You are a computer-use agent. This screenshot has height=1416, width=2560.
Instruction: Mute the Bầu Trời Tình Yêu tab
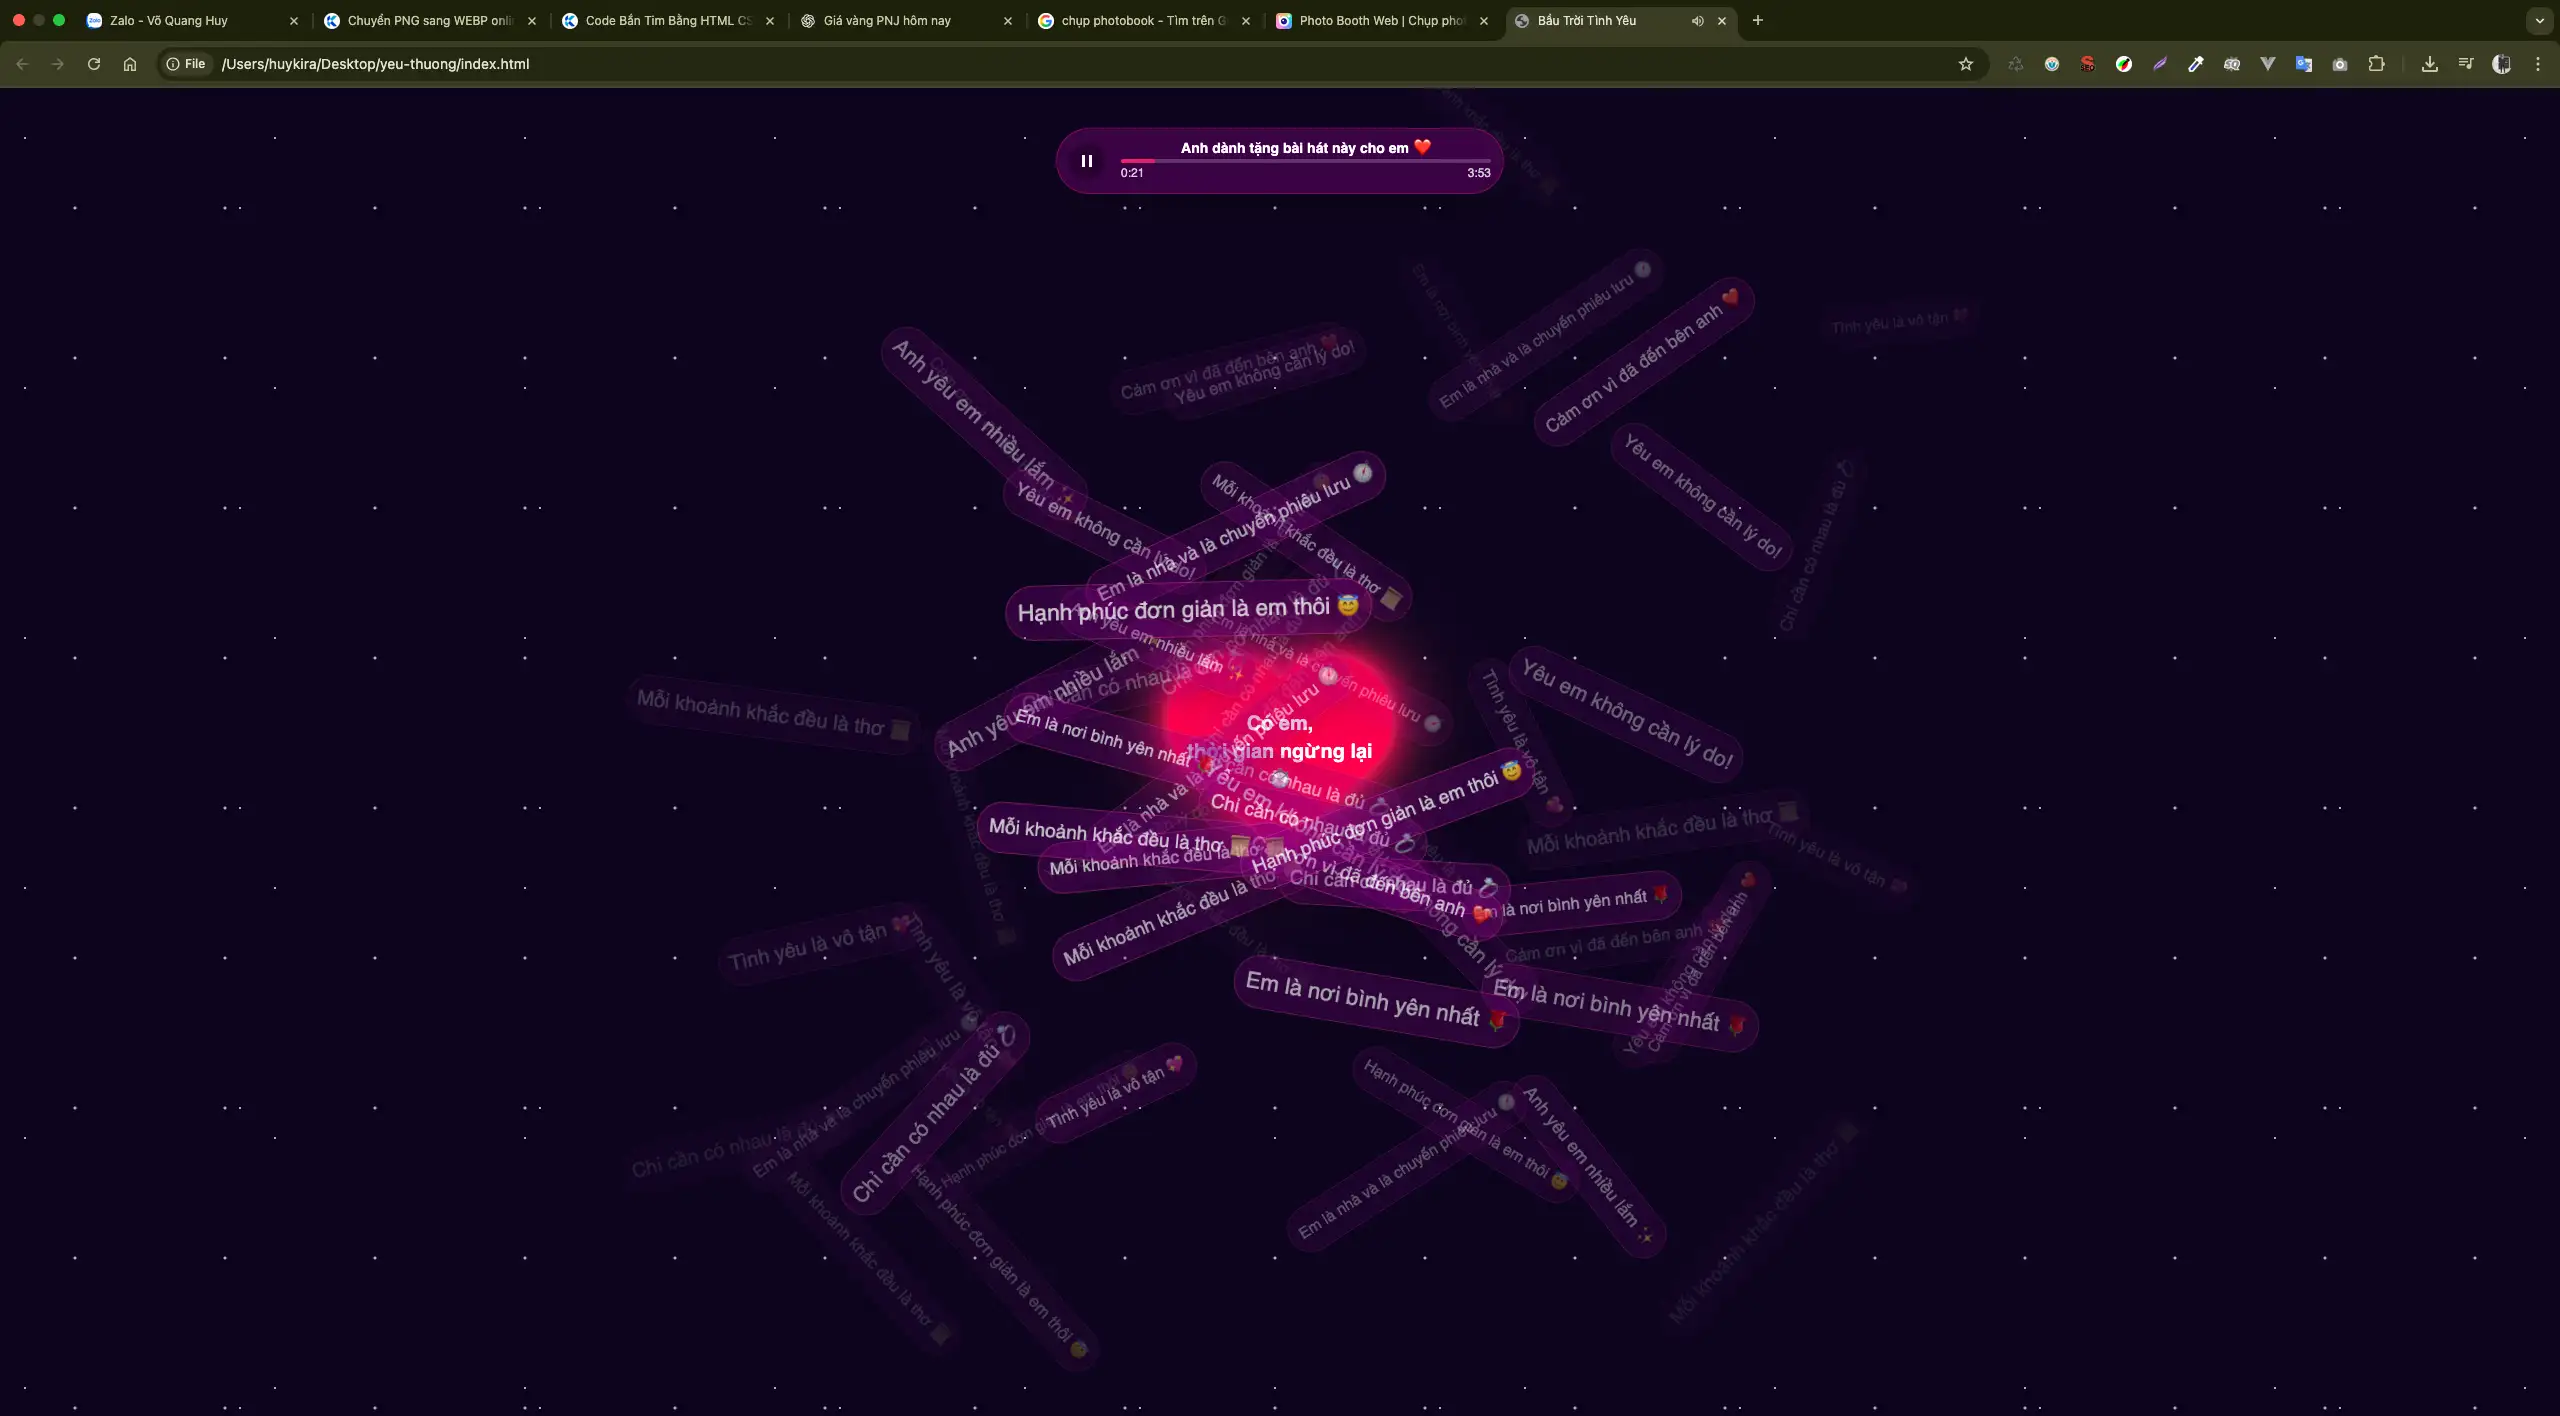click(x=1697, y=21)
